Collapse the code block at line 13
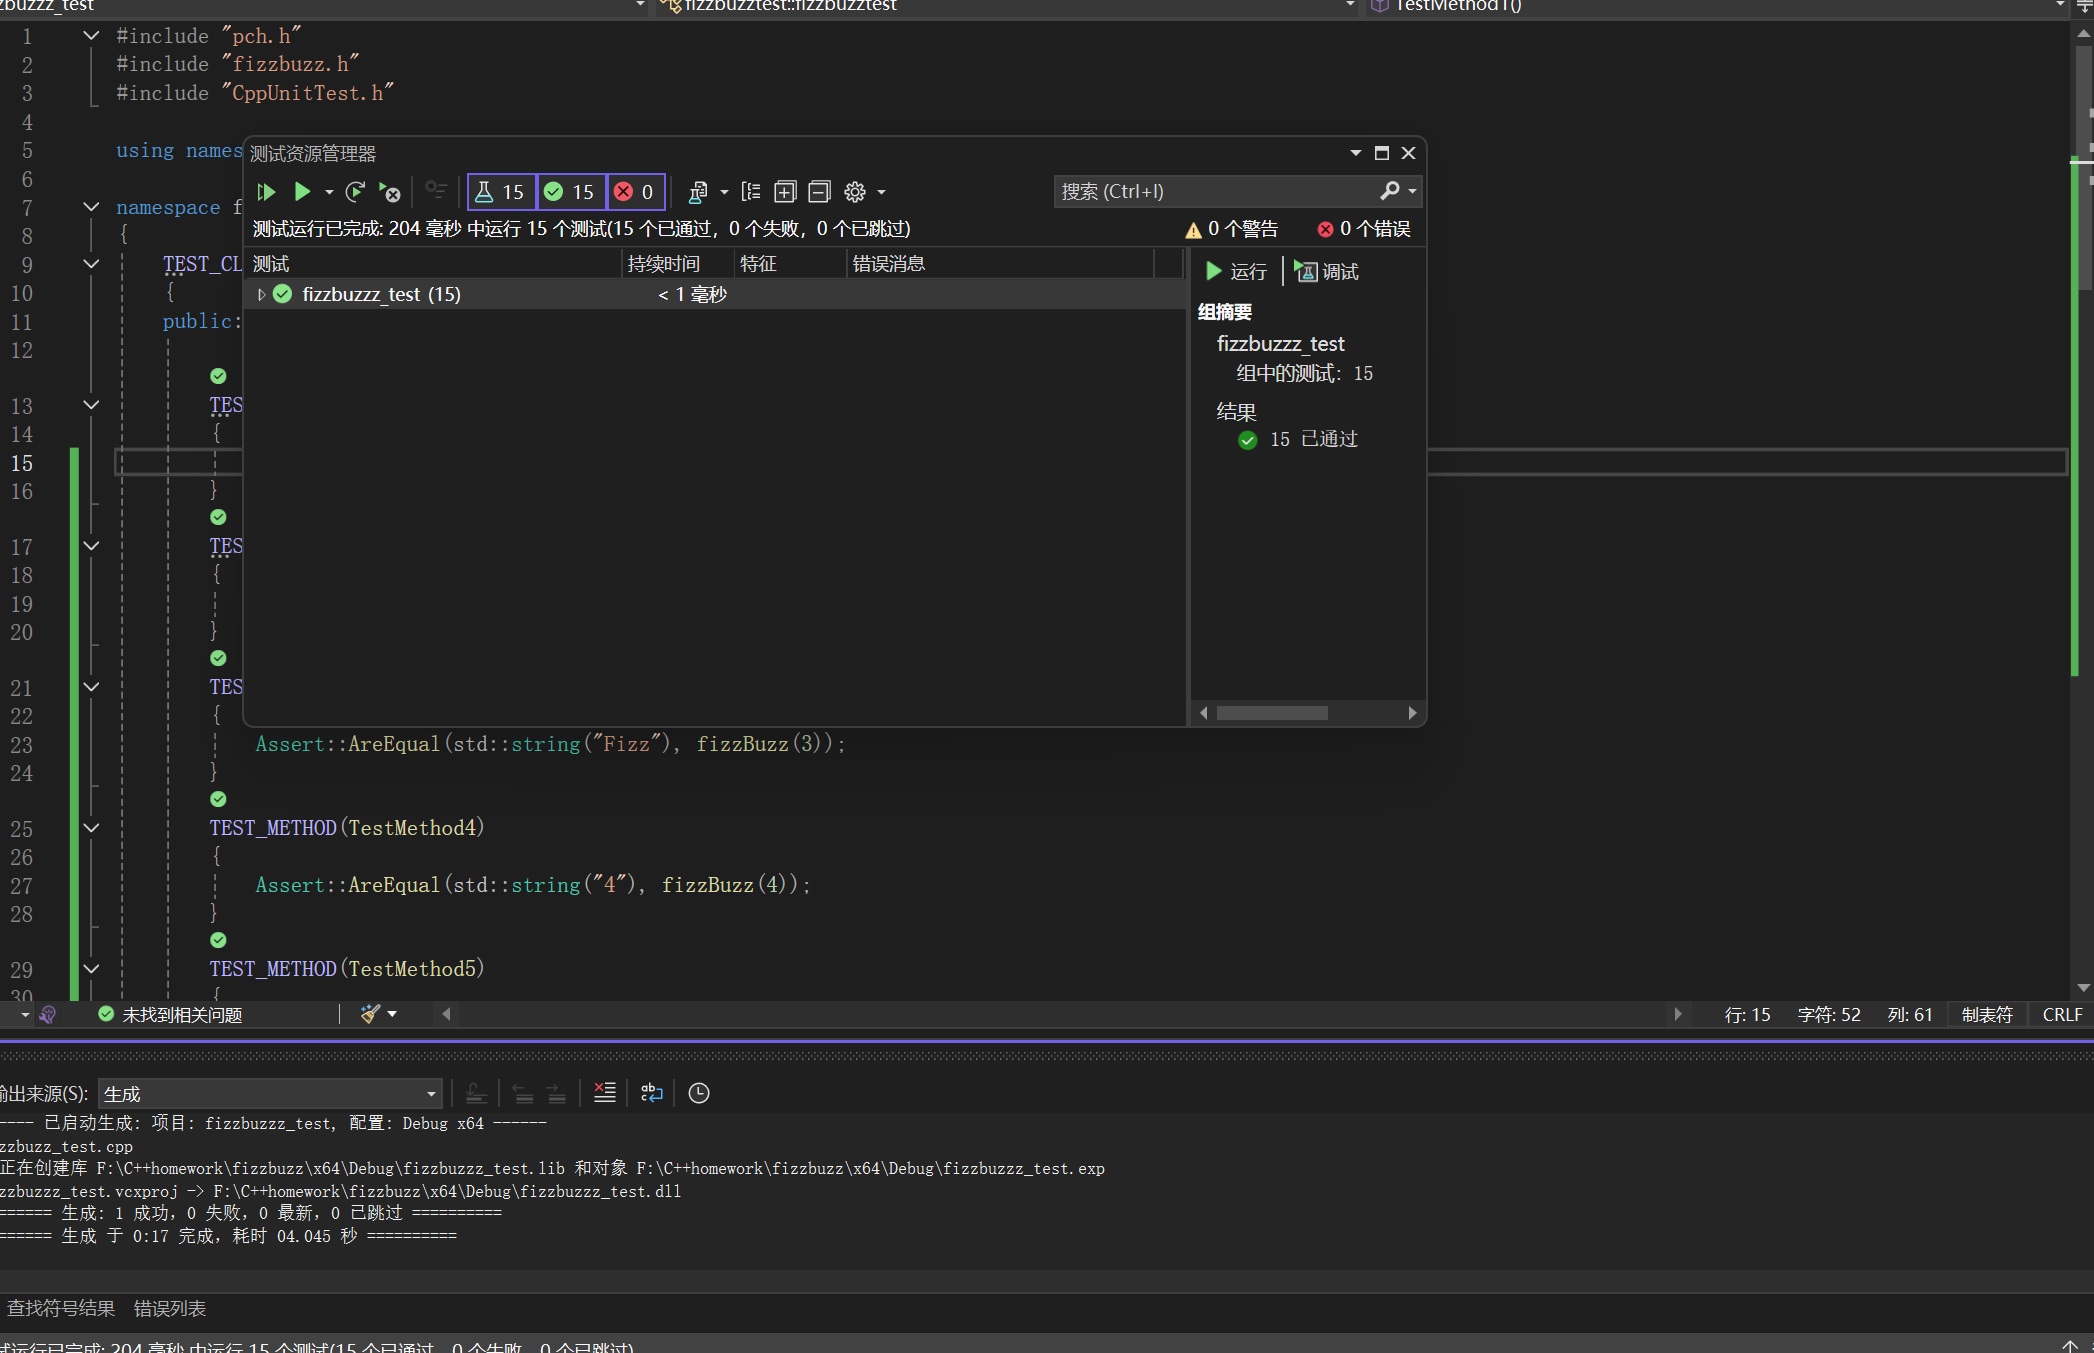The height and width of the screenshot is (1353, 2094). tap(91, 405)
